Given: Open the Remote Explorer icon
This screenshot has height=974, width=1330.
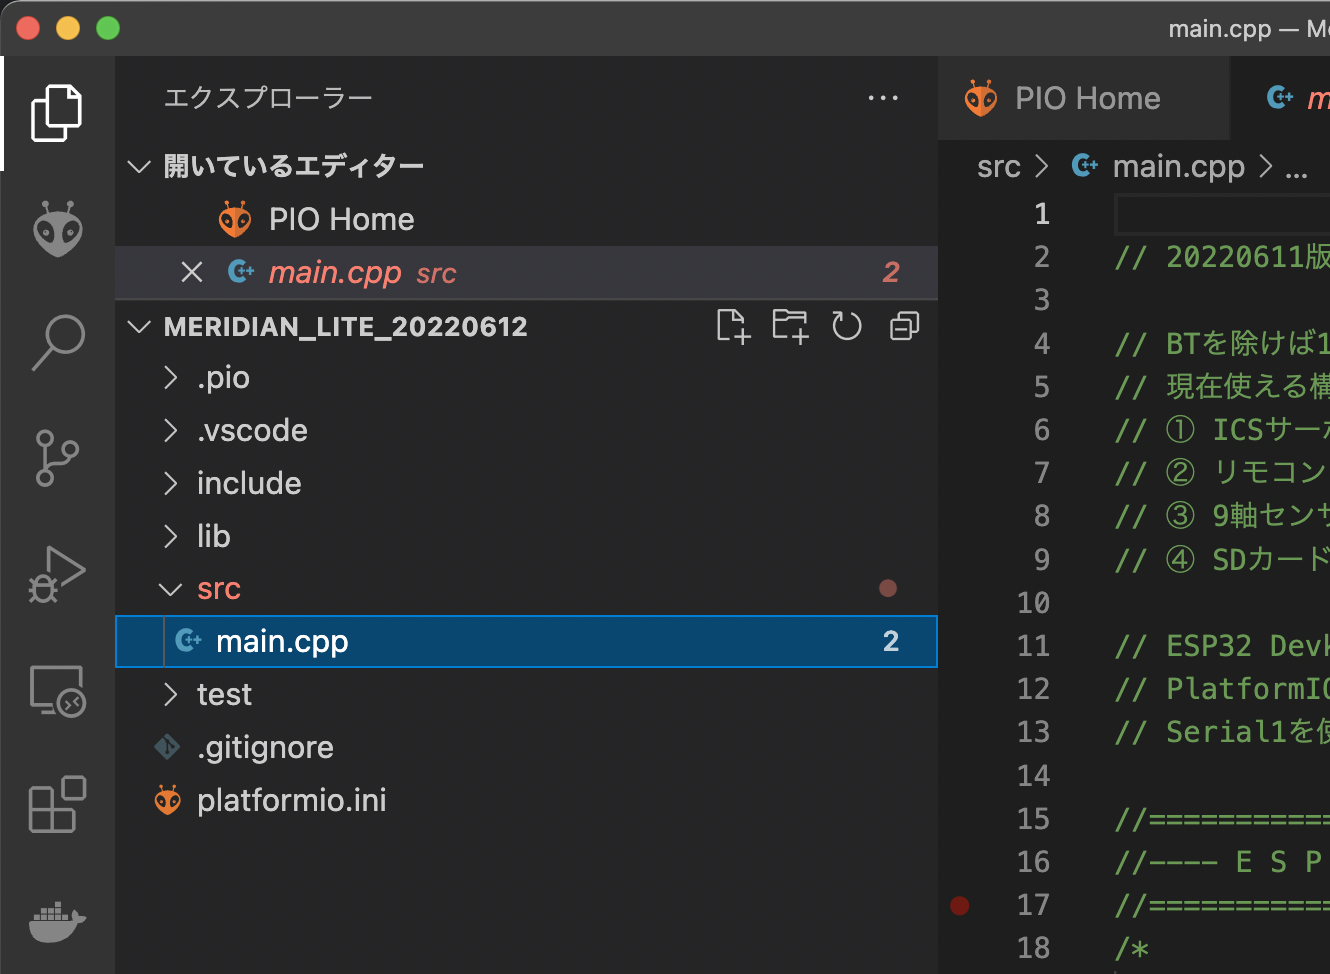Looking at the screenshot, I should [x=57, y=690].
